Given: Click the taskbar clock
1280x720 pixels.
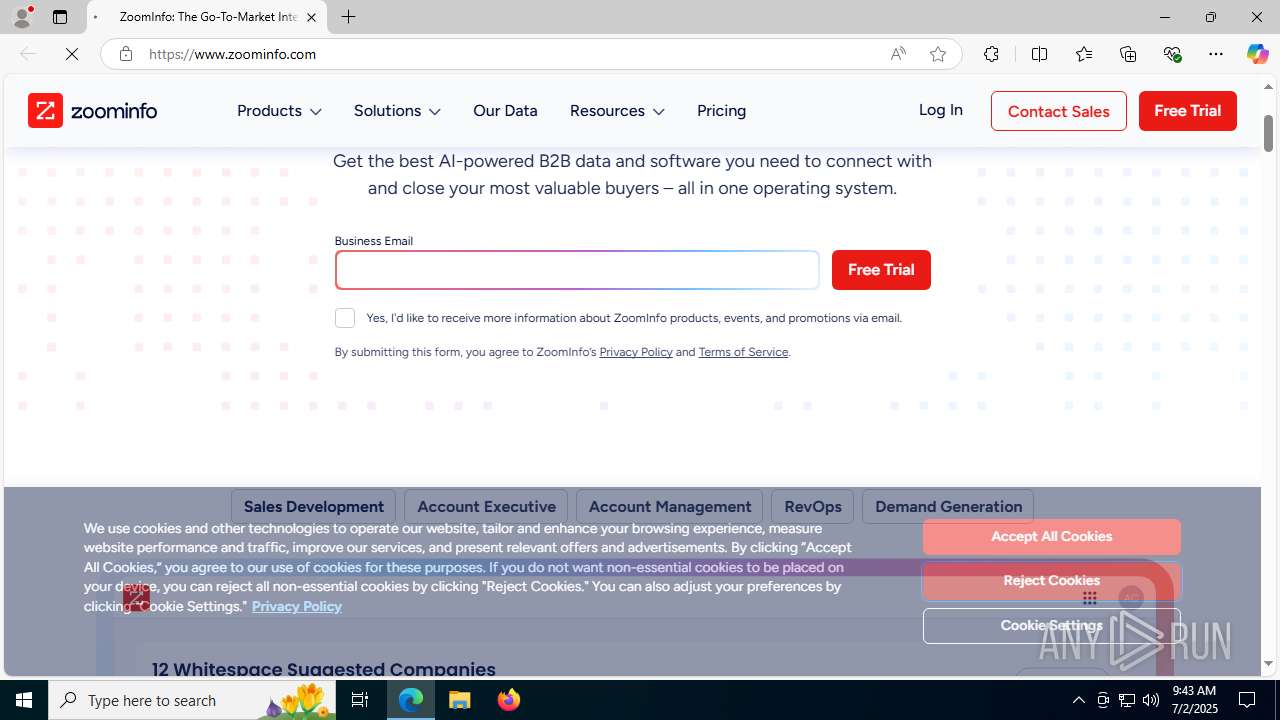Looking at the screenshot, I should [x=1194, y=700].
